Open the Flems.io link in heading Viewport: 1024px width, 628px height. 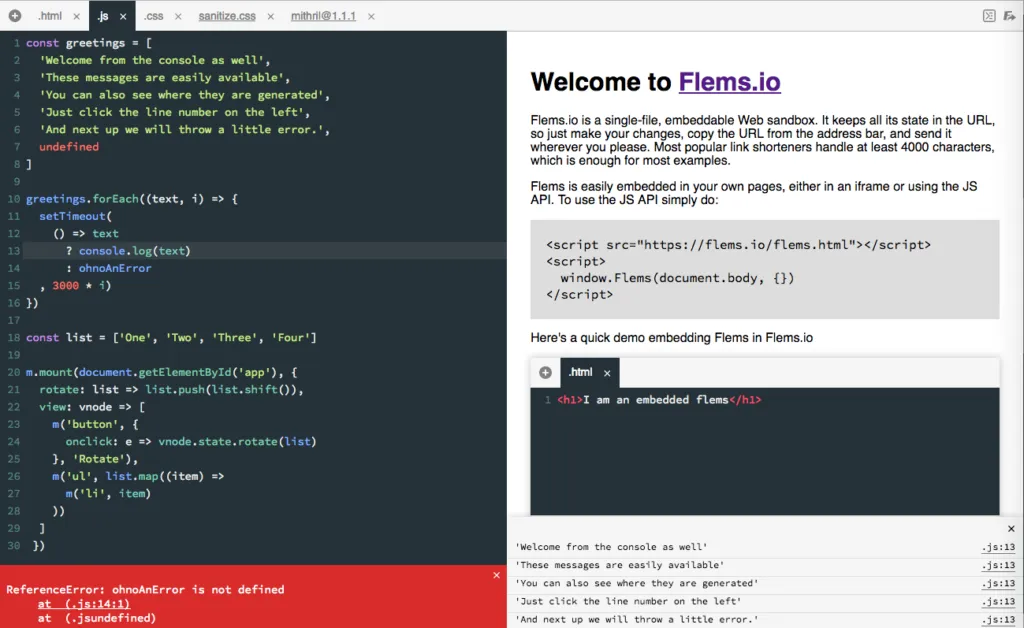(729, 82)
